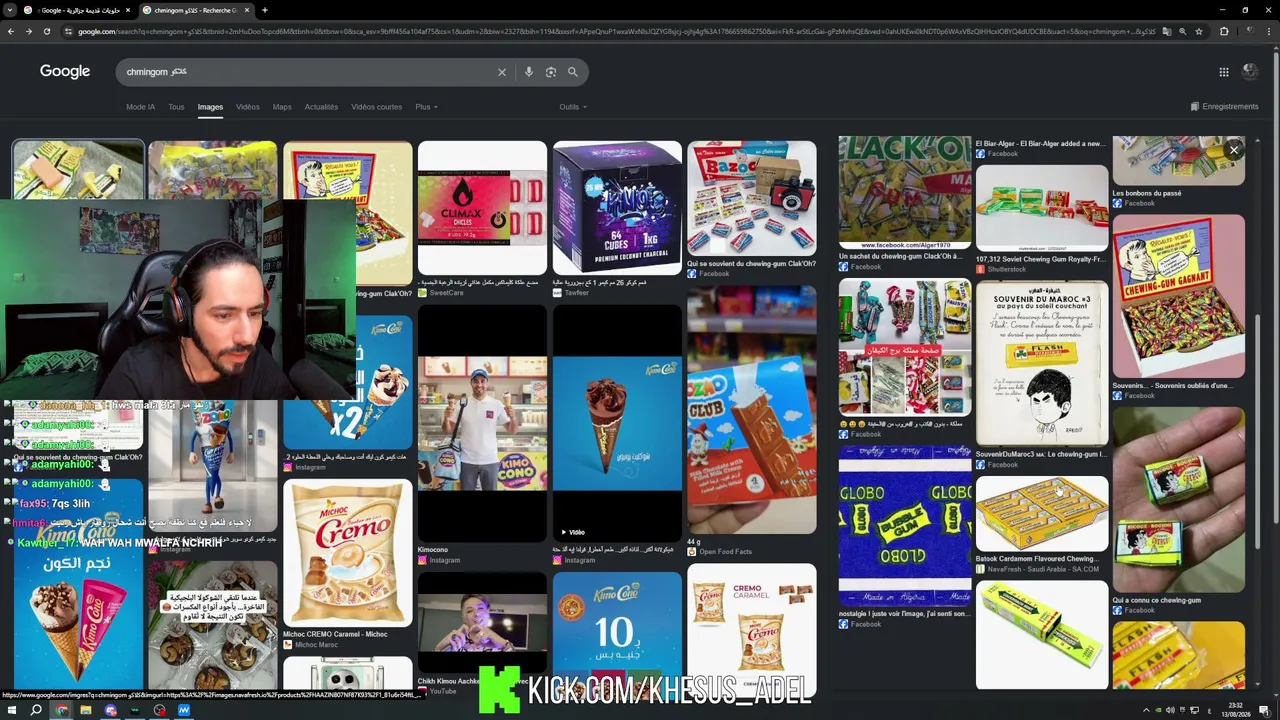This screenshot has width=1280, height=720.
Task: Open the Ozmo Club chocolate image result
Action: point(752,410)
